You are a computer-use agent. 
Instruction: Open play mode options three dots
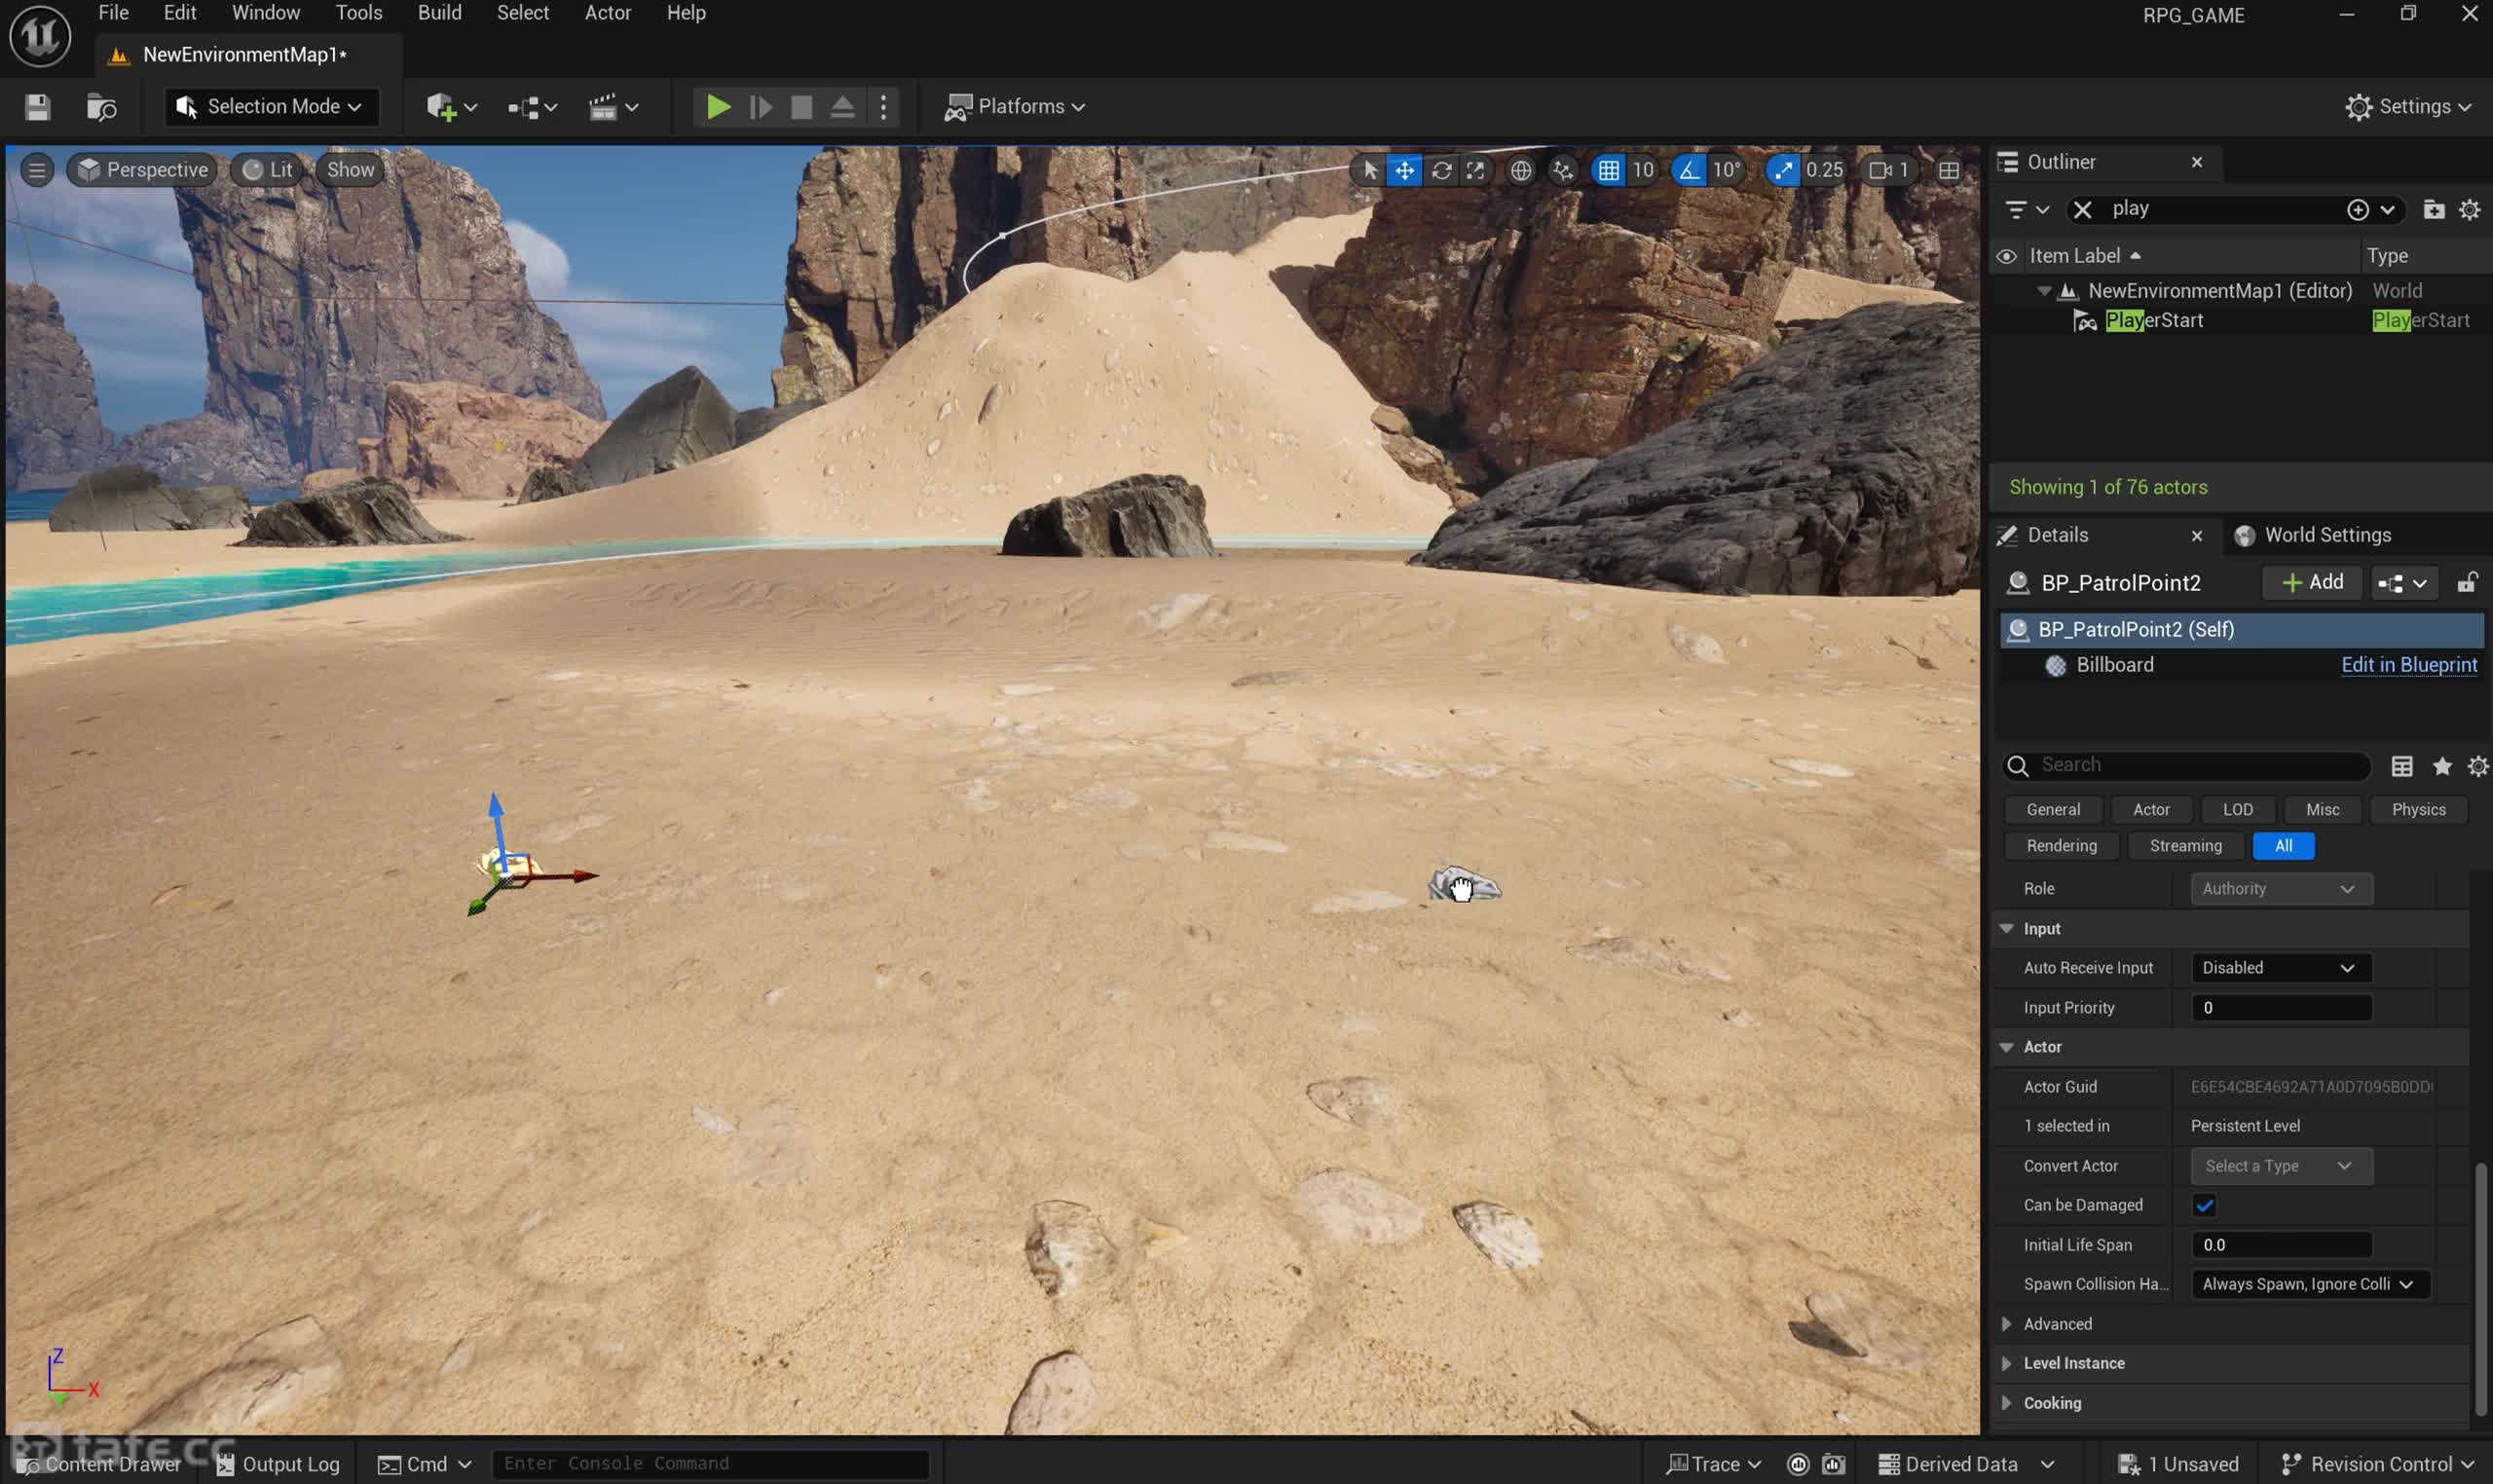(883, 107)
